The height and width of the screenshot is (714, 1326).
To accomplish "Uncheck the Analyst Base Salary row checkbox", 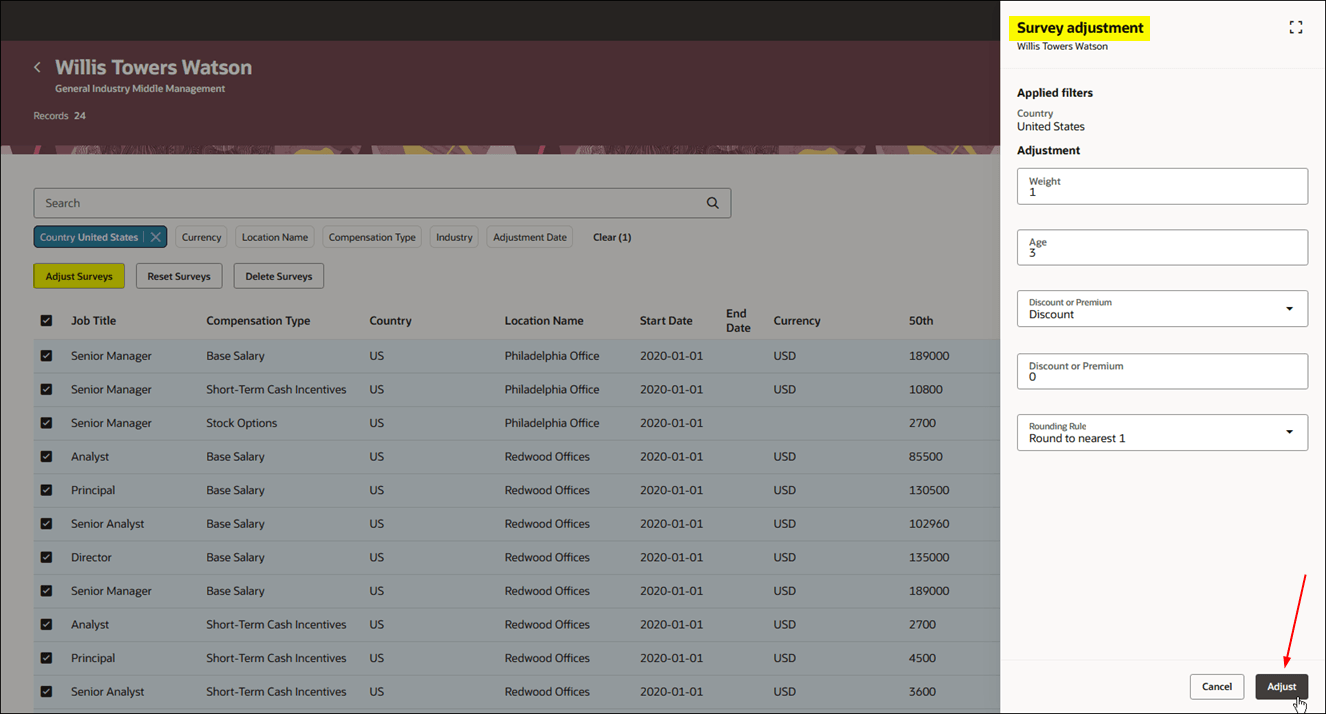I will (x=46, y=457).
